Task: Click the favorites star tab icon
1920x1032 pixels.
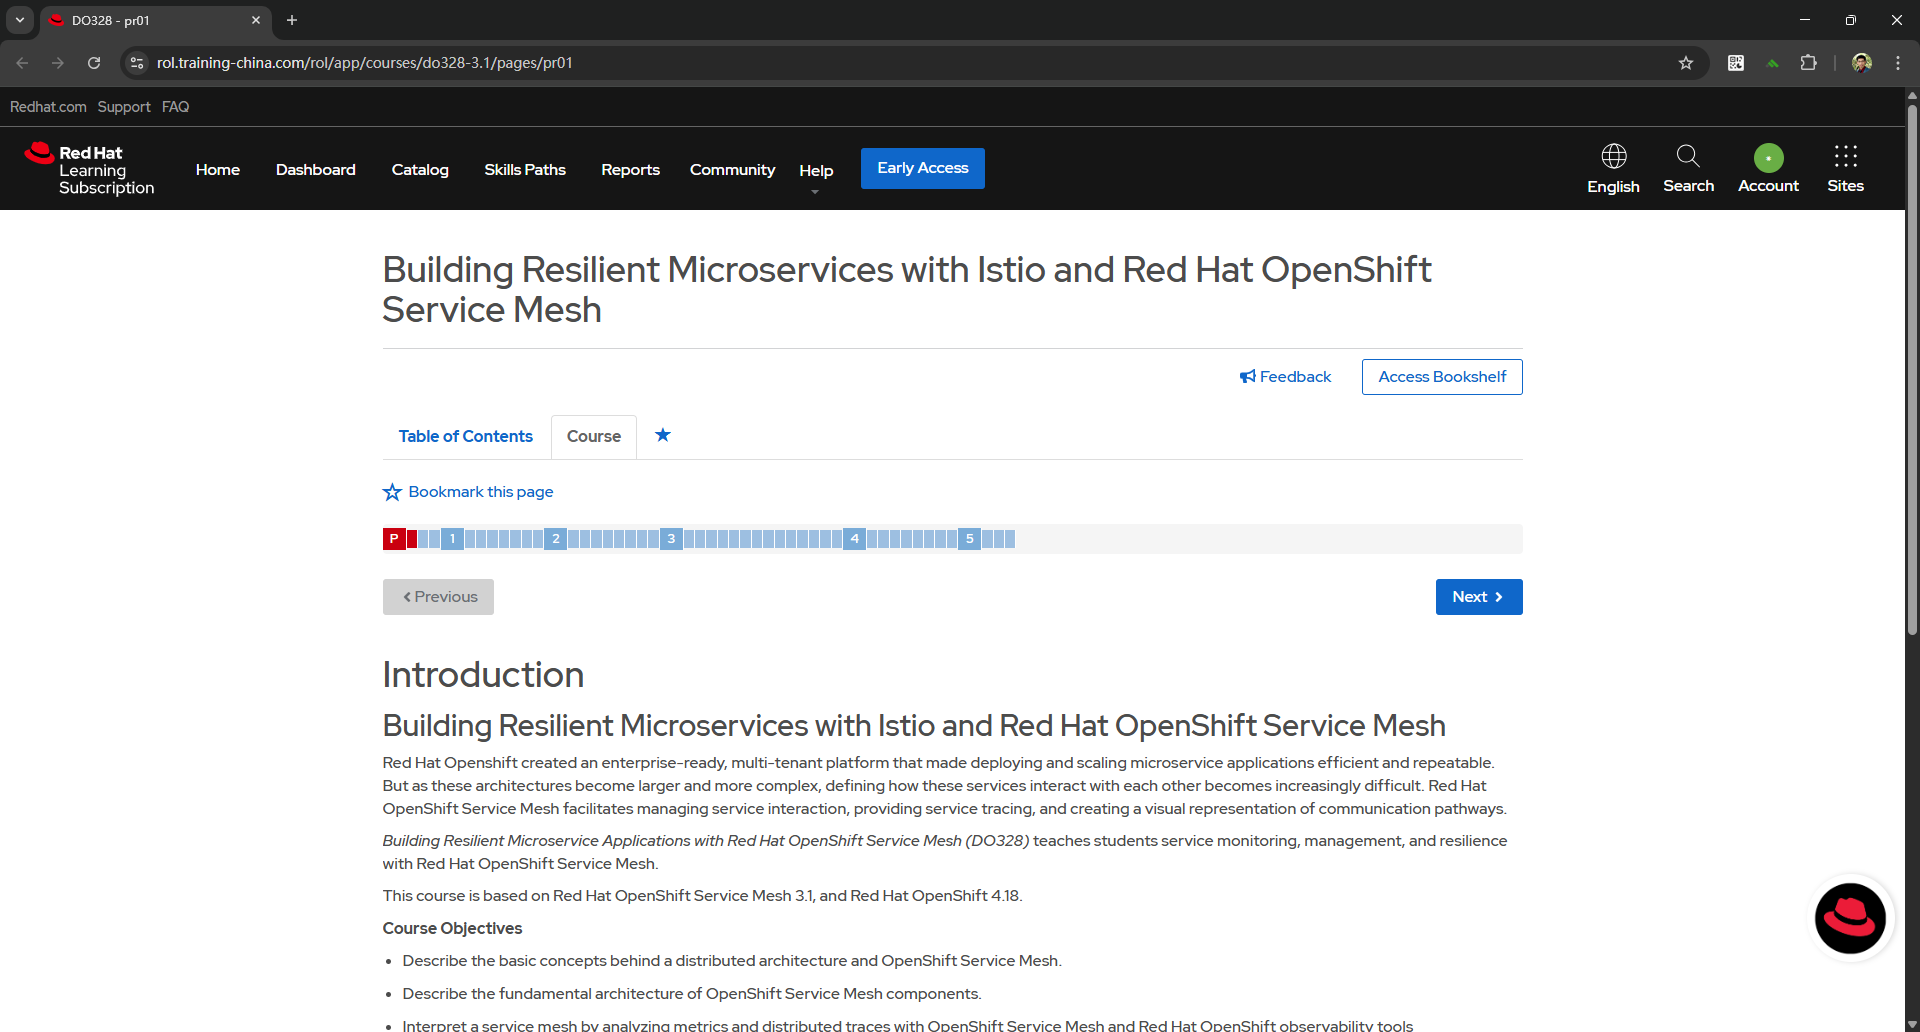Action: 663,435
